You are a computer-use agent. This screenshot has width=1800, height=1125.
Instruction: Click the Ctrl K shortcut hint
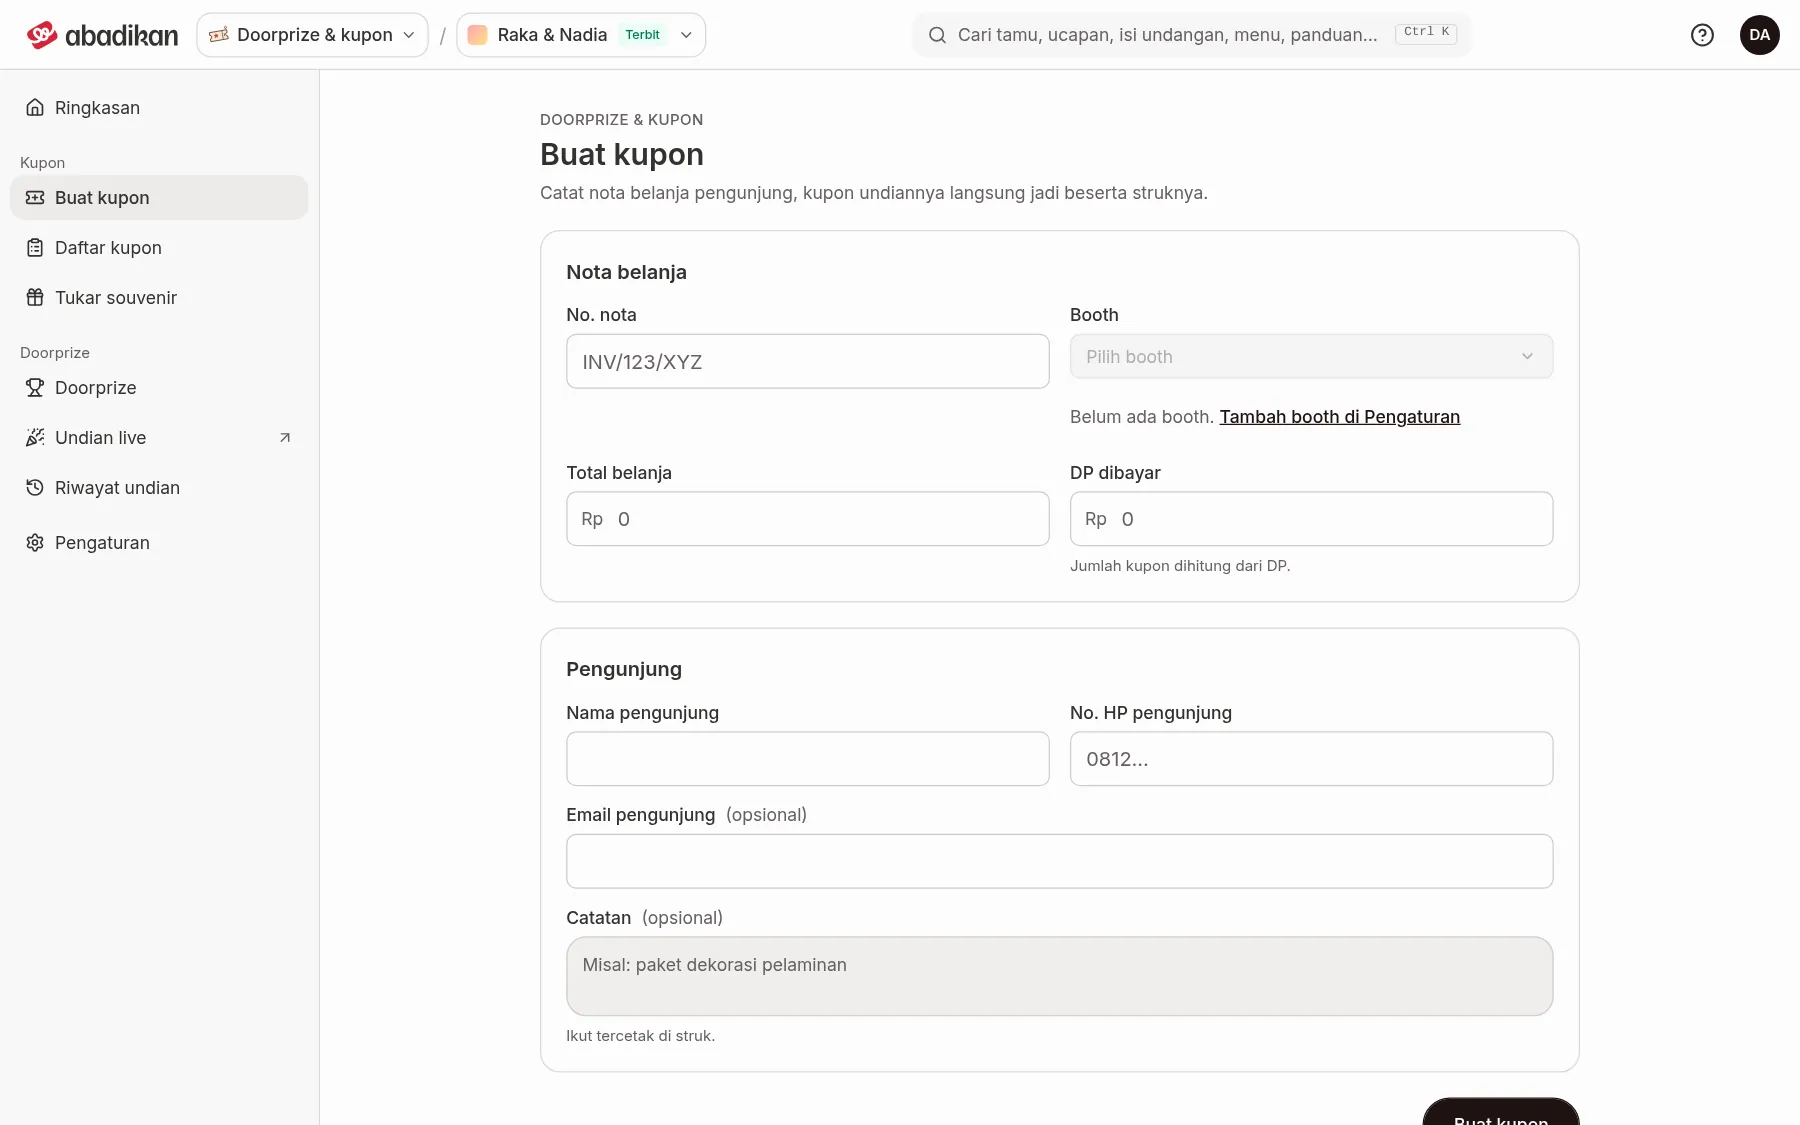click(x=1426, y=33)
